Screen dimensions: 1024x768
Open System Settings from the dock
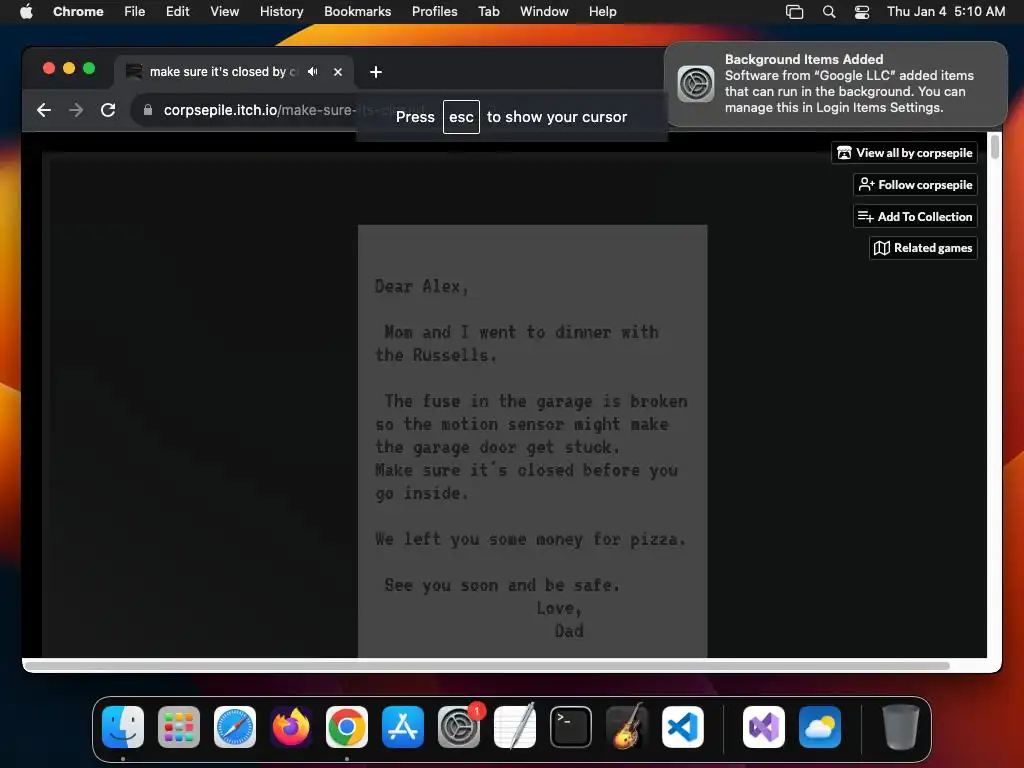[x=458, y=727]
